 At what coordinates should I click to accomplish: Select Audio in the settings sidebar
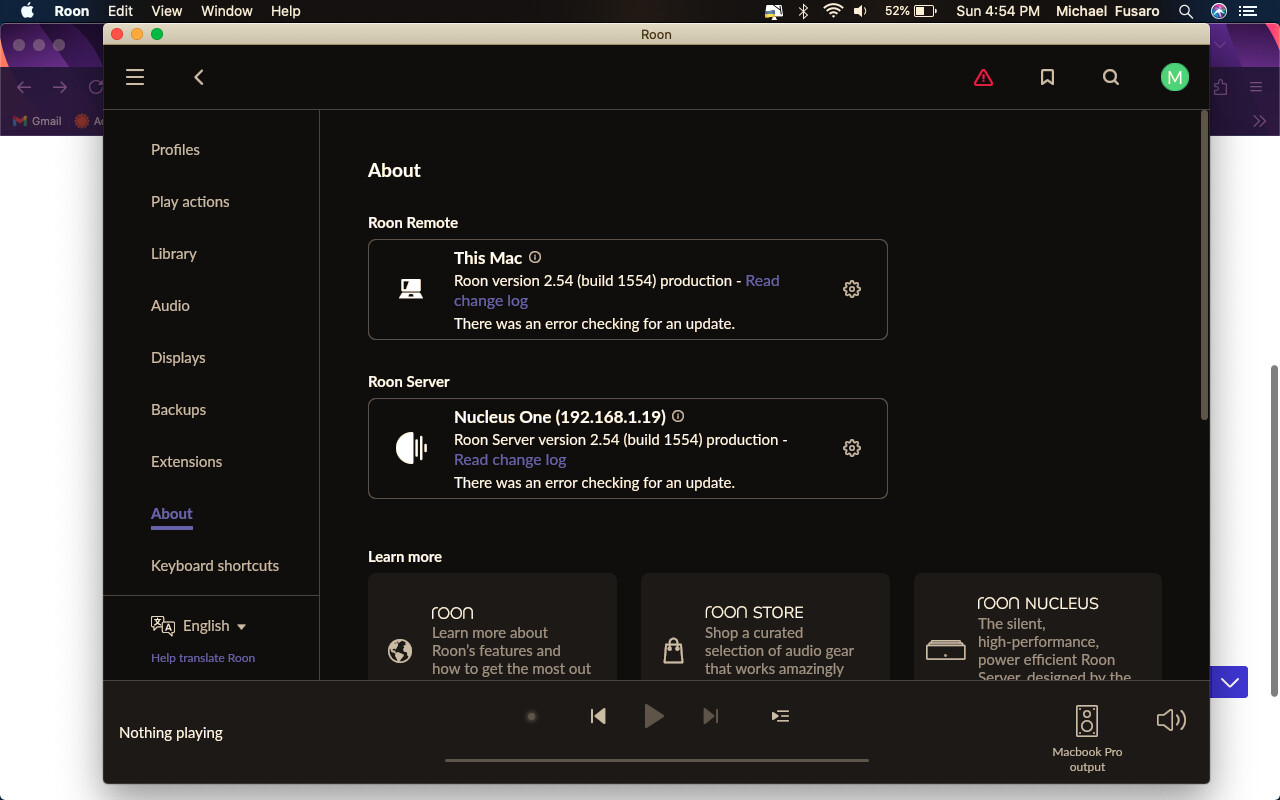coord(170,305)
